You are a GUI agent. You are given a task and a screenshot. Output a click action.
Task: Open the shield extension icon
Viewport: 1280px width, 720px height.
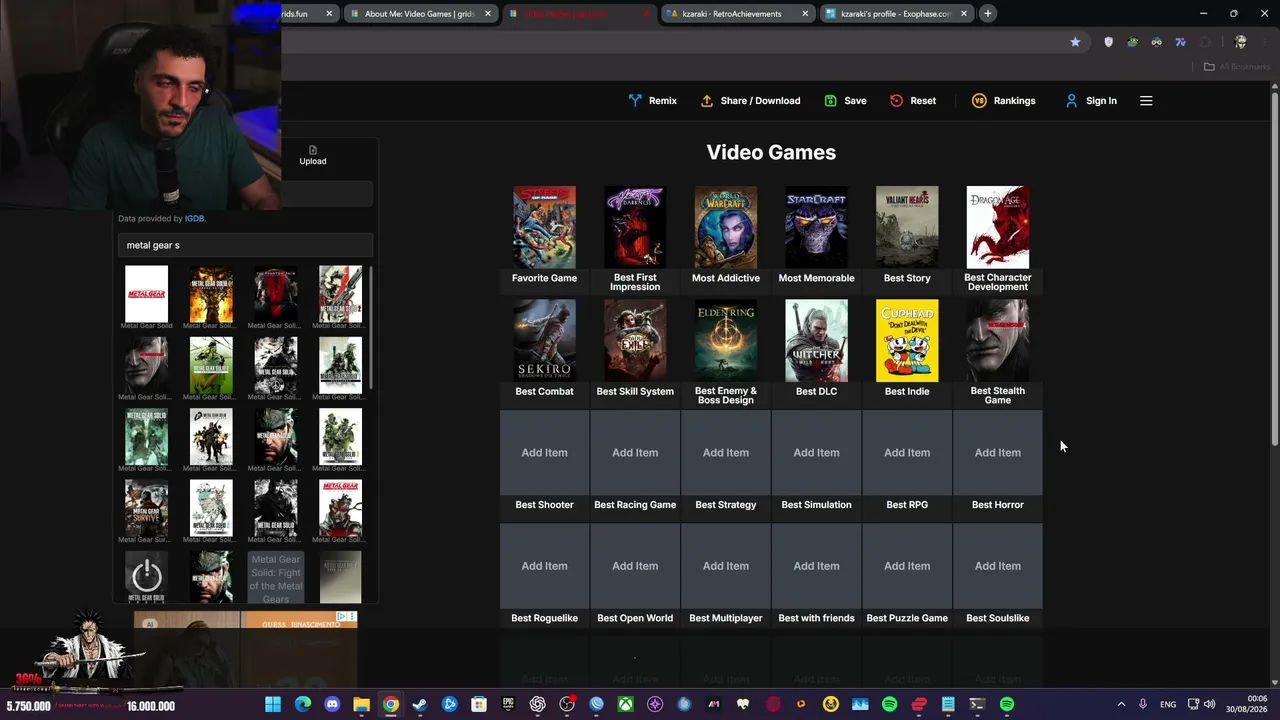tap(1108, 42)
